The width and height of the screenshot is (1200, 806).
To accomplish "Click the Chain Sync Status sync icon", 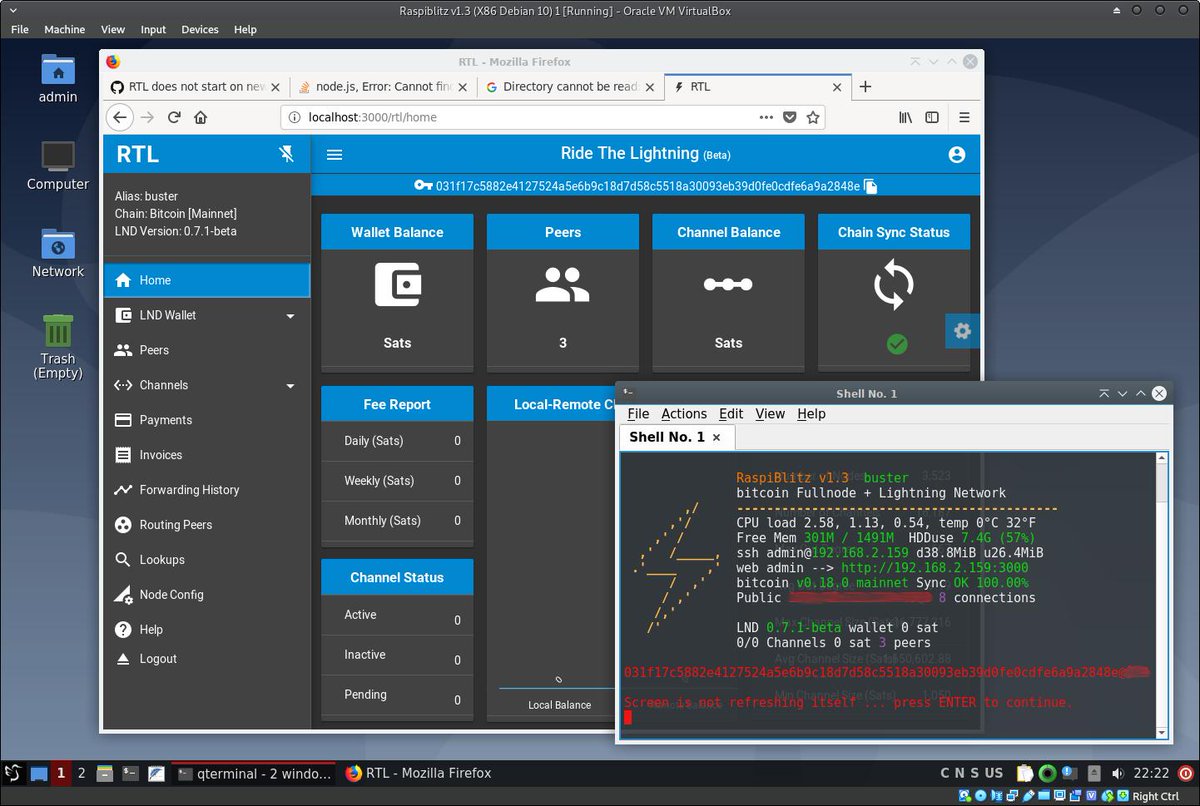I will click(893, 285).
